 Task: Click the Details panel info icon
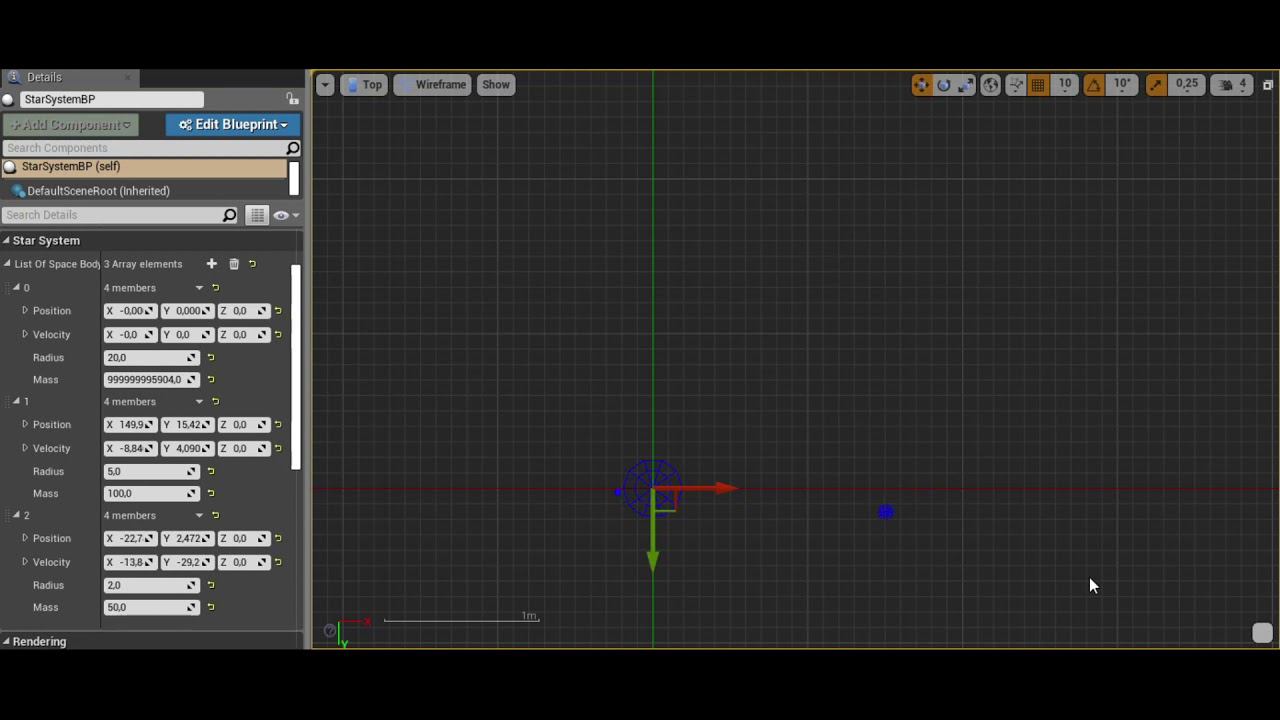(x=13, y=77)
